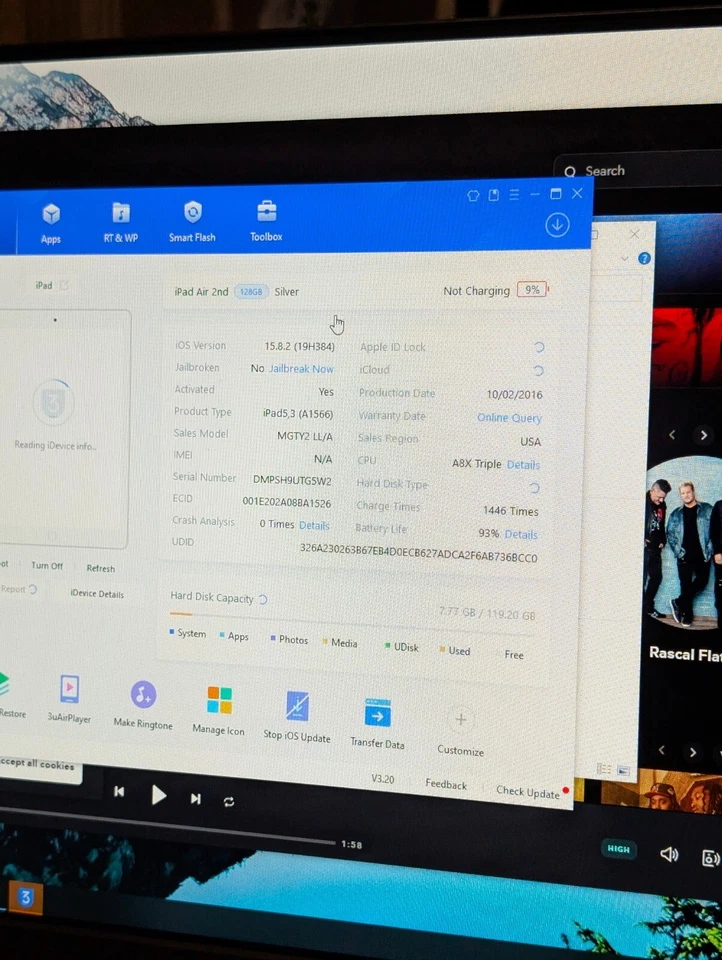The image size is (722, 960).
Task: Open Crash Analysis Details link
Action: pos(314,525)
